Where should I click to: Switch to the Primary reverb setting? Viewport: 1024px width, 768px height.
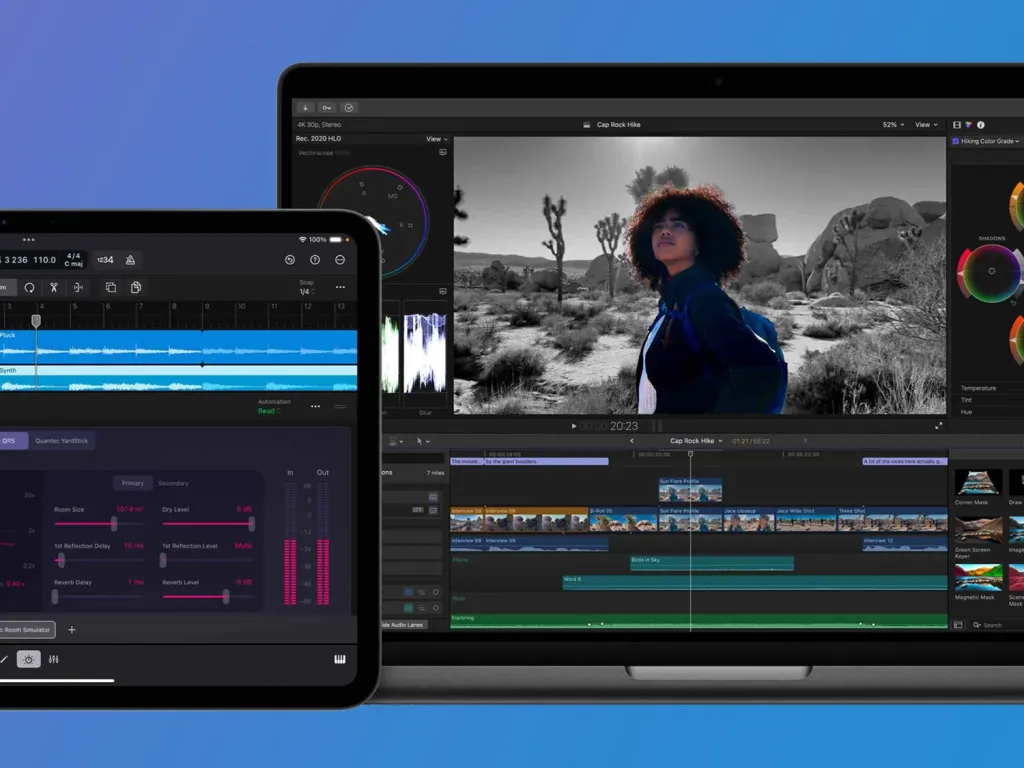(x=133, y=483)
